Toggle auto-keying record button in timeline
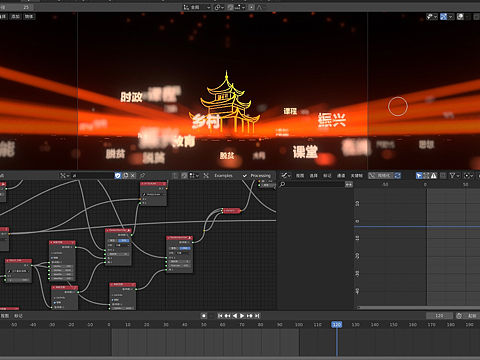 204,316
